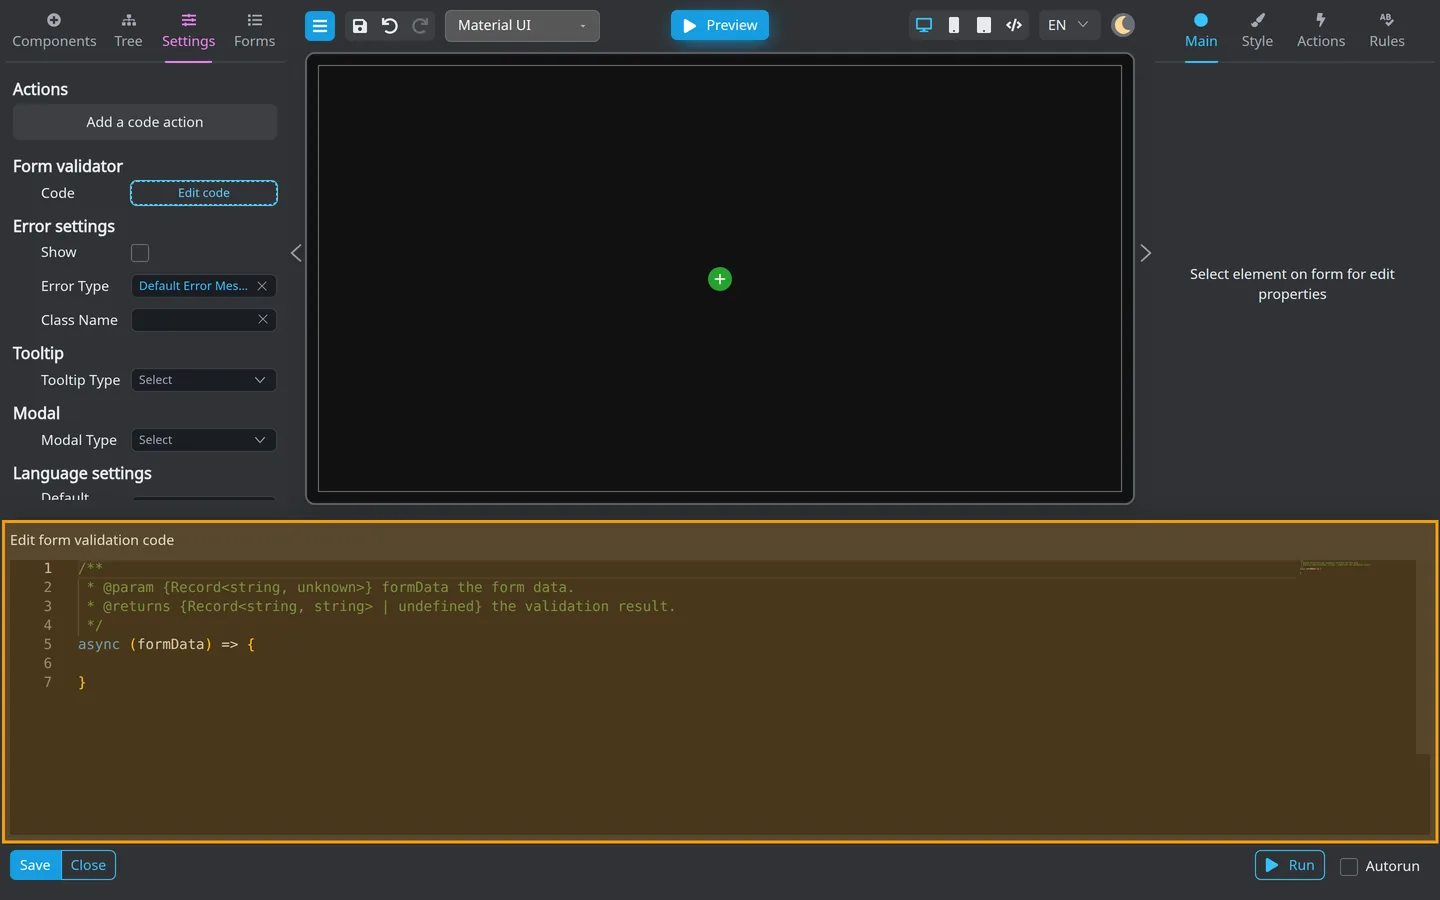Select the Main properties tab
The width and height of the screenshot is (1440, 900).
[x=1201, y=31]
